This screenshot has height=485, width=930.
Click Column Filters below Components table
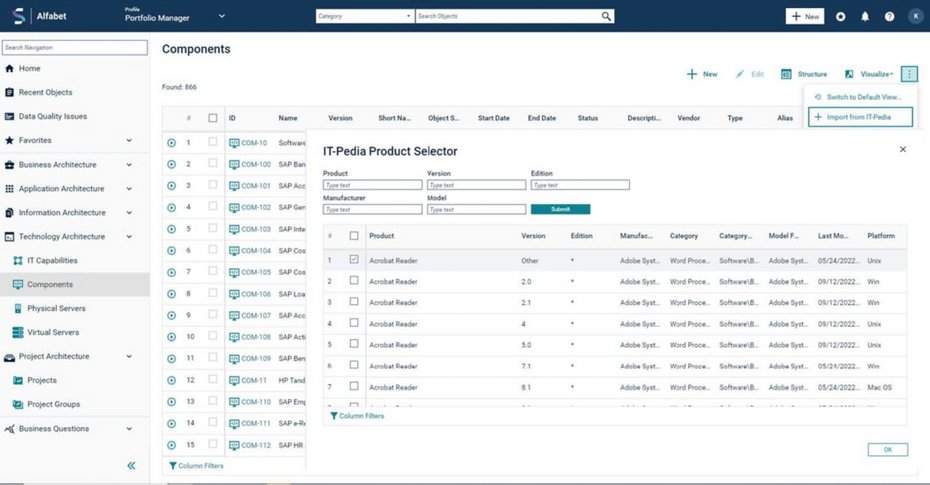coord(196,465)
